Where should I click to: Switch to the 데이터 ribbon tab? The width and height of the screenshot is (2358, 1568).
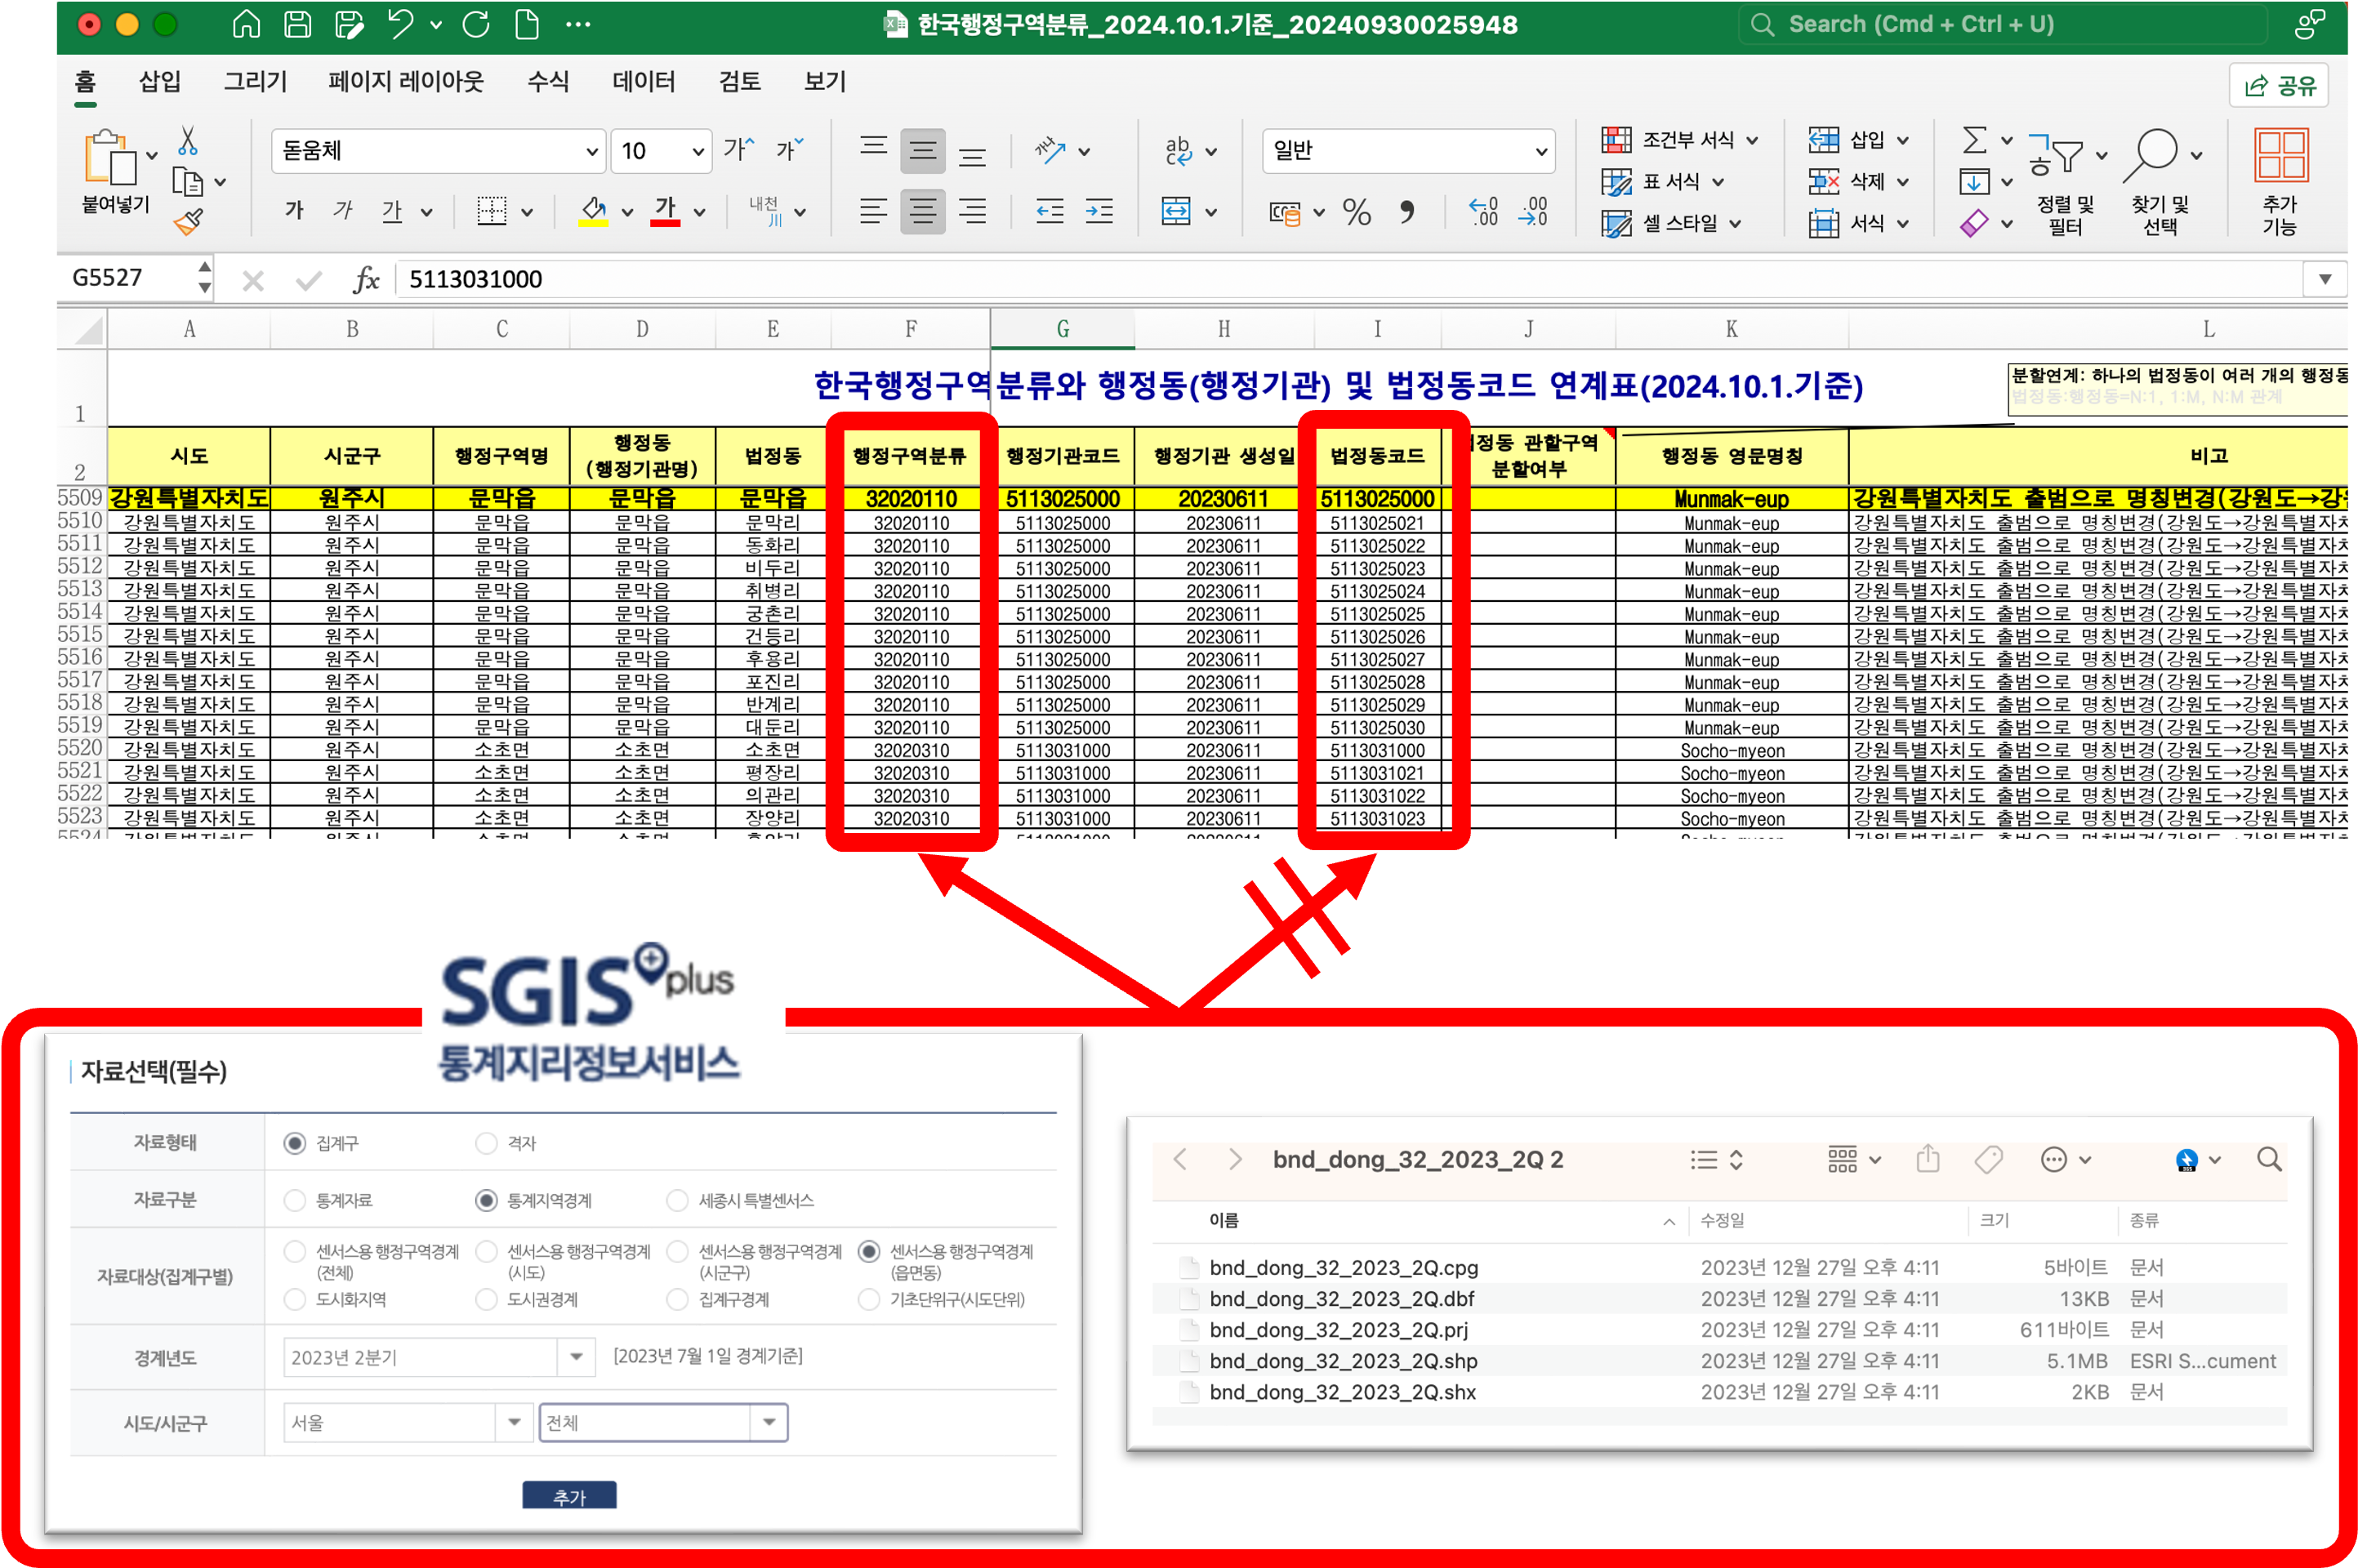[643, 81]
